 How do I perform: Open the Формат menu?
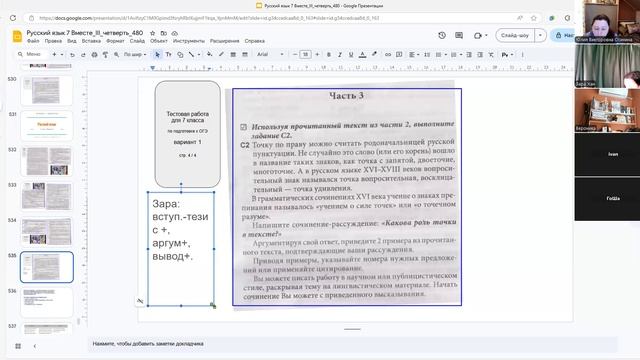tap(115, 41)
